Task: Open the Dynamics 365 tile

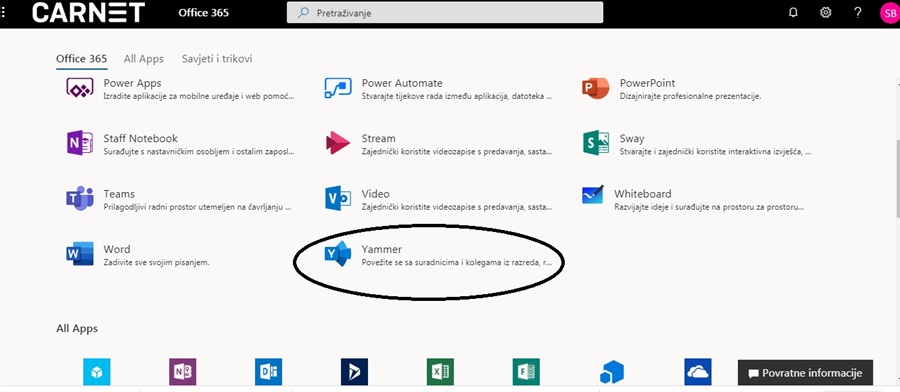Action: (x=354, y=372)
